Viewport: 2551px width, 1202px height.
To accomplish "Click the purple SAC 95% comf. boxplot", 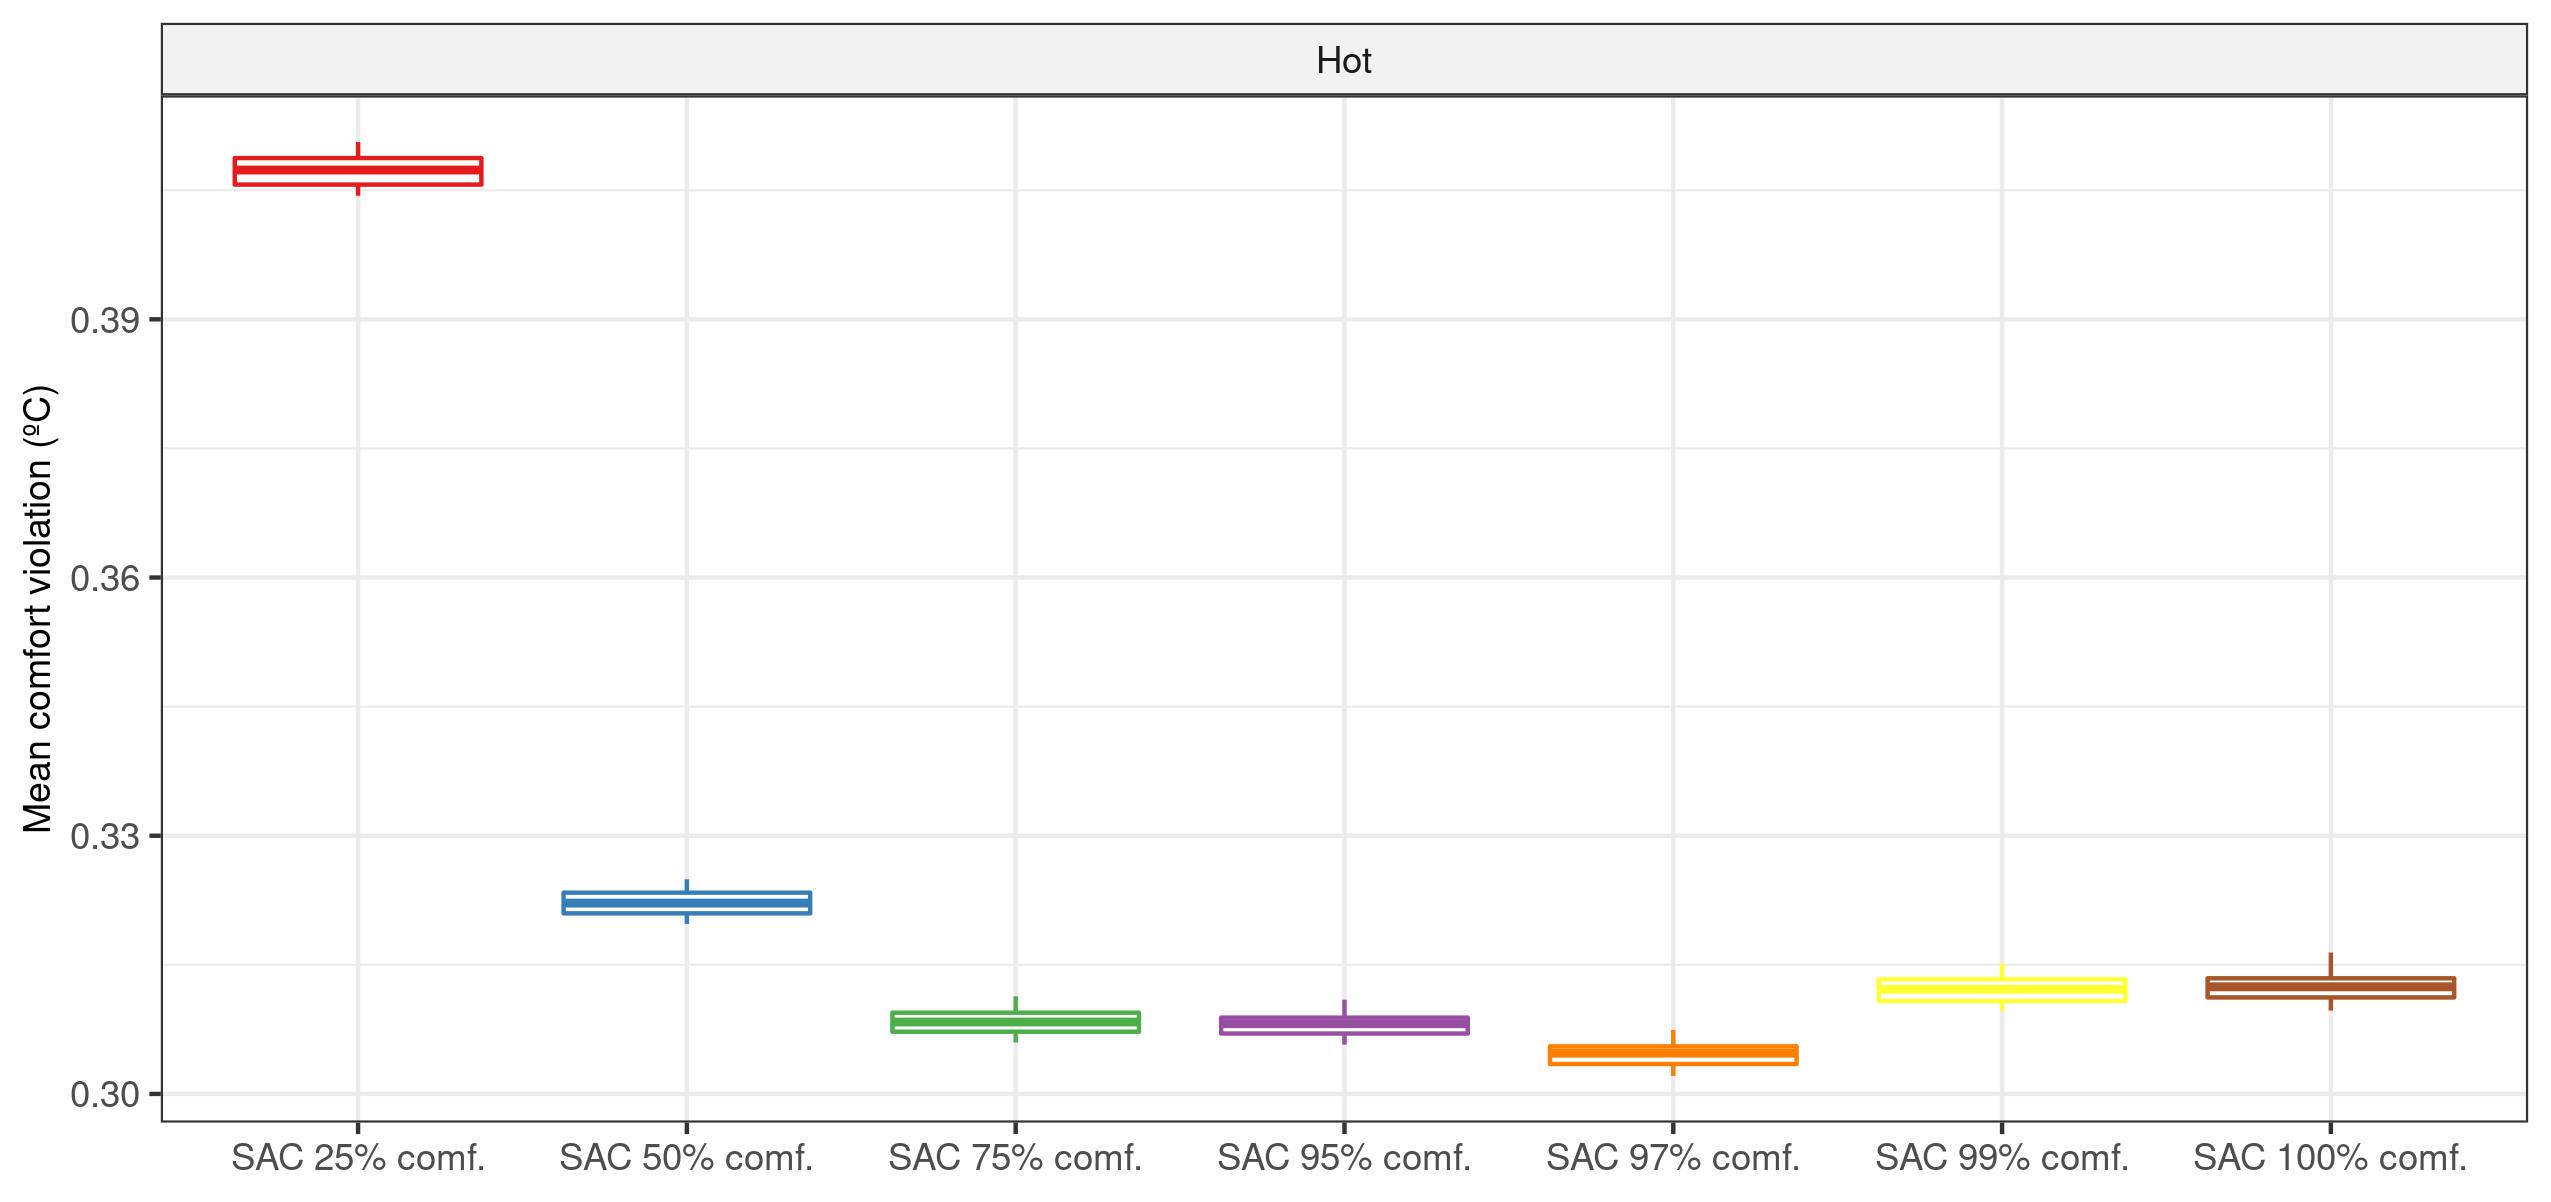I will 1344,1025.
